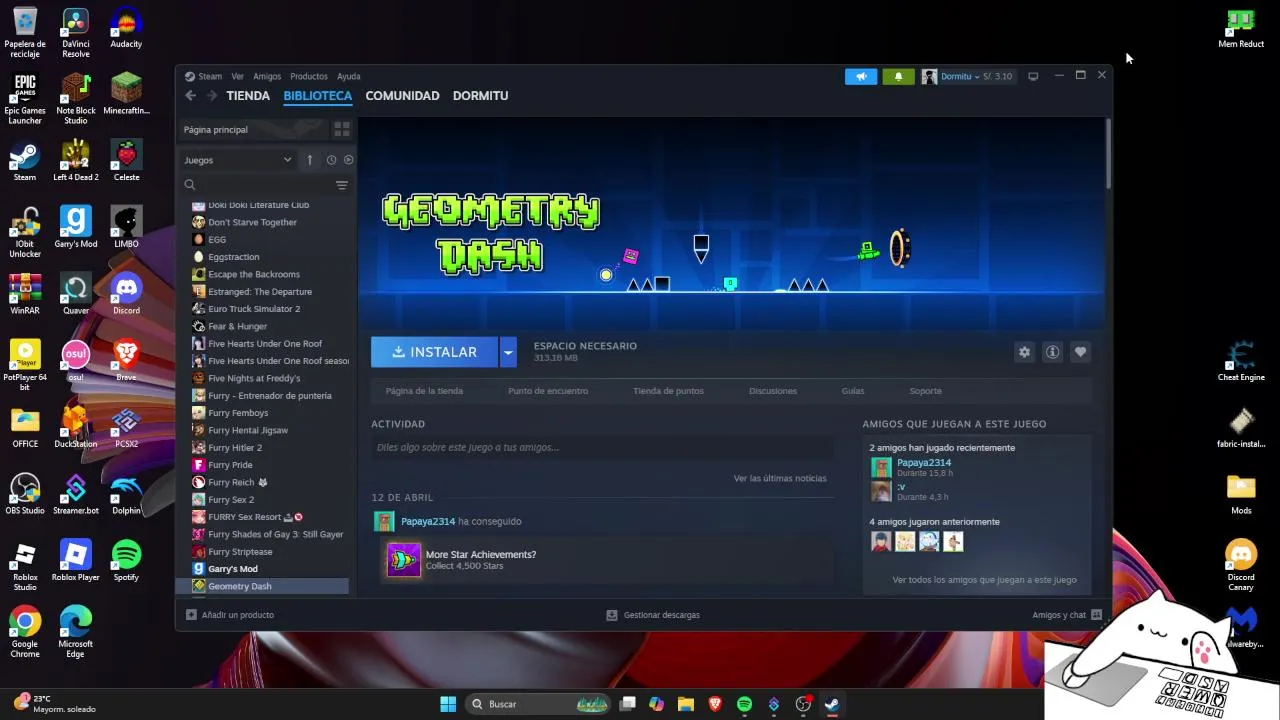This screenshot has width=1280, height=720.
Task: Open Papaya2314 friend entry in friends list
Action: (924, 463)
